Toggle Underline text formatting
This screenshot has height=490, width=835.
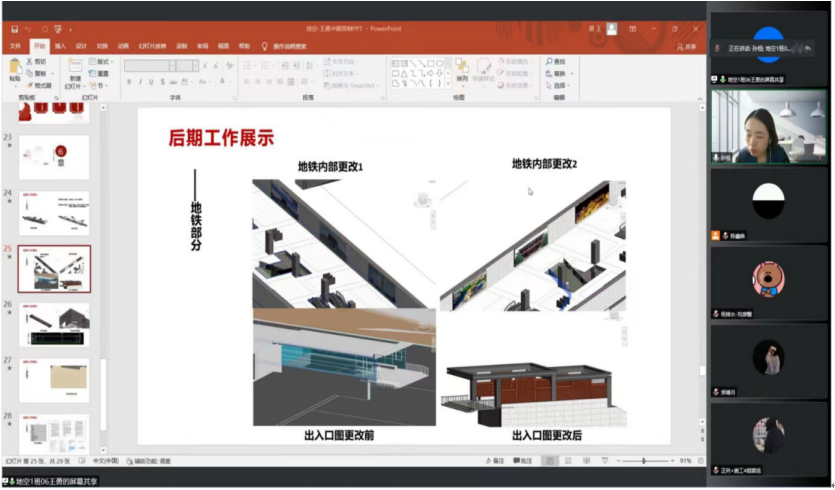pyautogui.click(x=152, y=82)
